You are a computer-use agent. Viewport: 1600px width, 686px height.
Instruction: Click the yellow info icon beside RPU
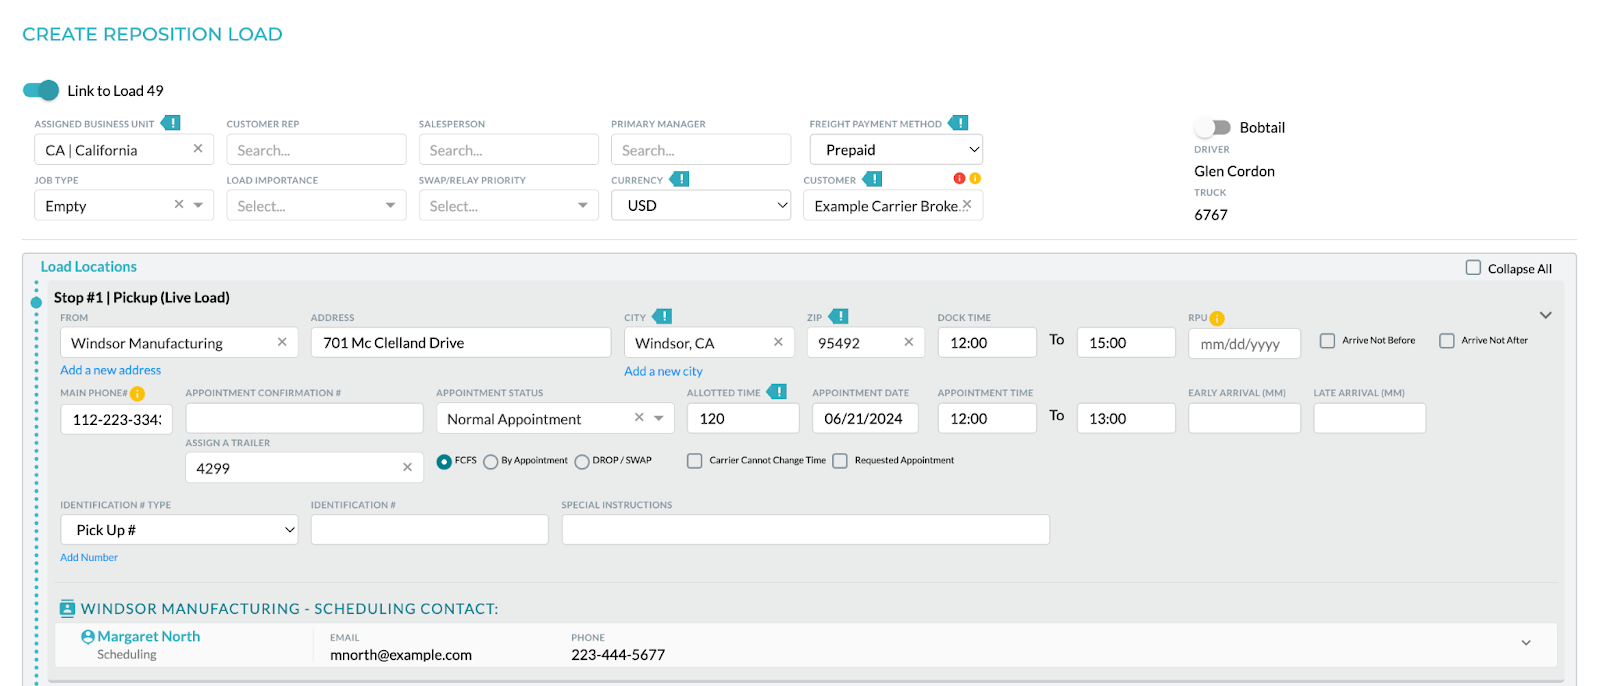pos(1217,319)
